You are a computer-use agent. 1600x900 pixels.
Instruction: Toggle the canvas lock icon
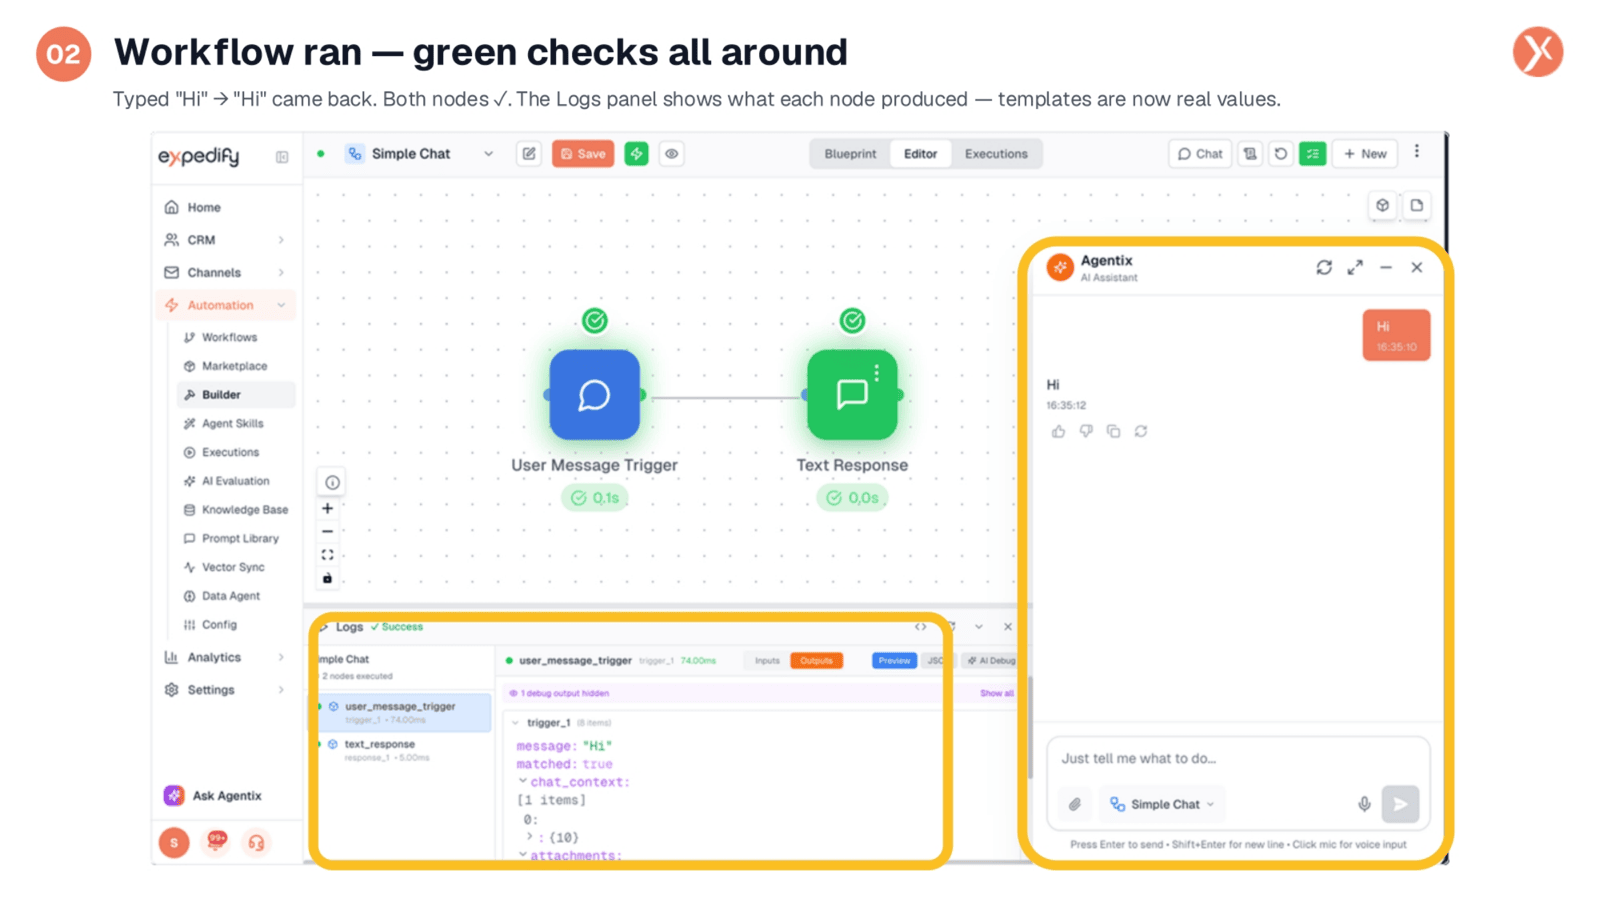(x=327, y=579)
